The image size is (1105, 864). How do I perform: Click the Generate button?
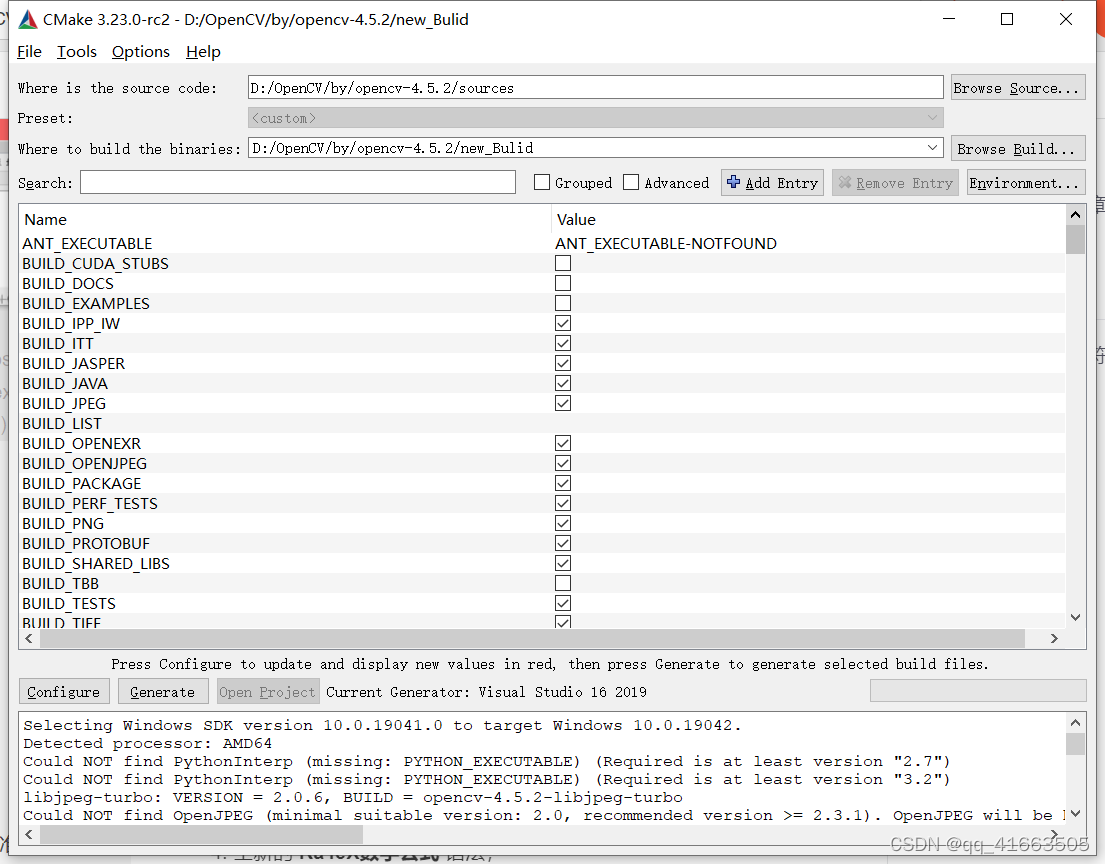pyautogui.click(x=162, y=692)
